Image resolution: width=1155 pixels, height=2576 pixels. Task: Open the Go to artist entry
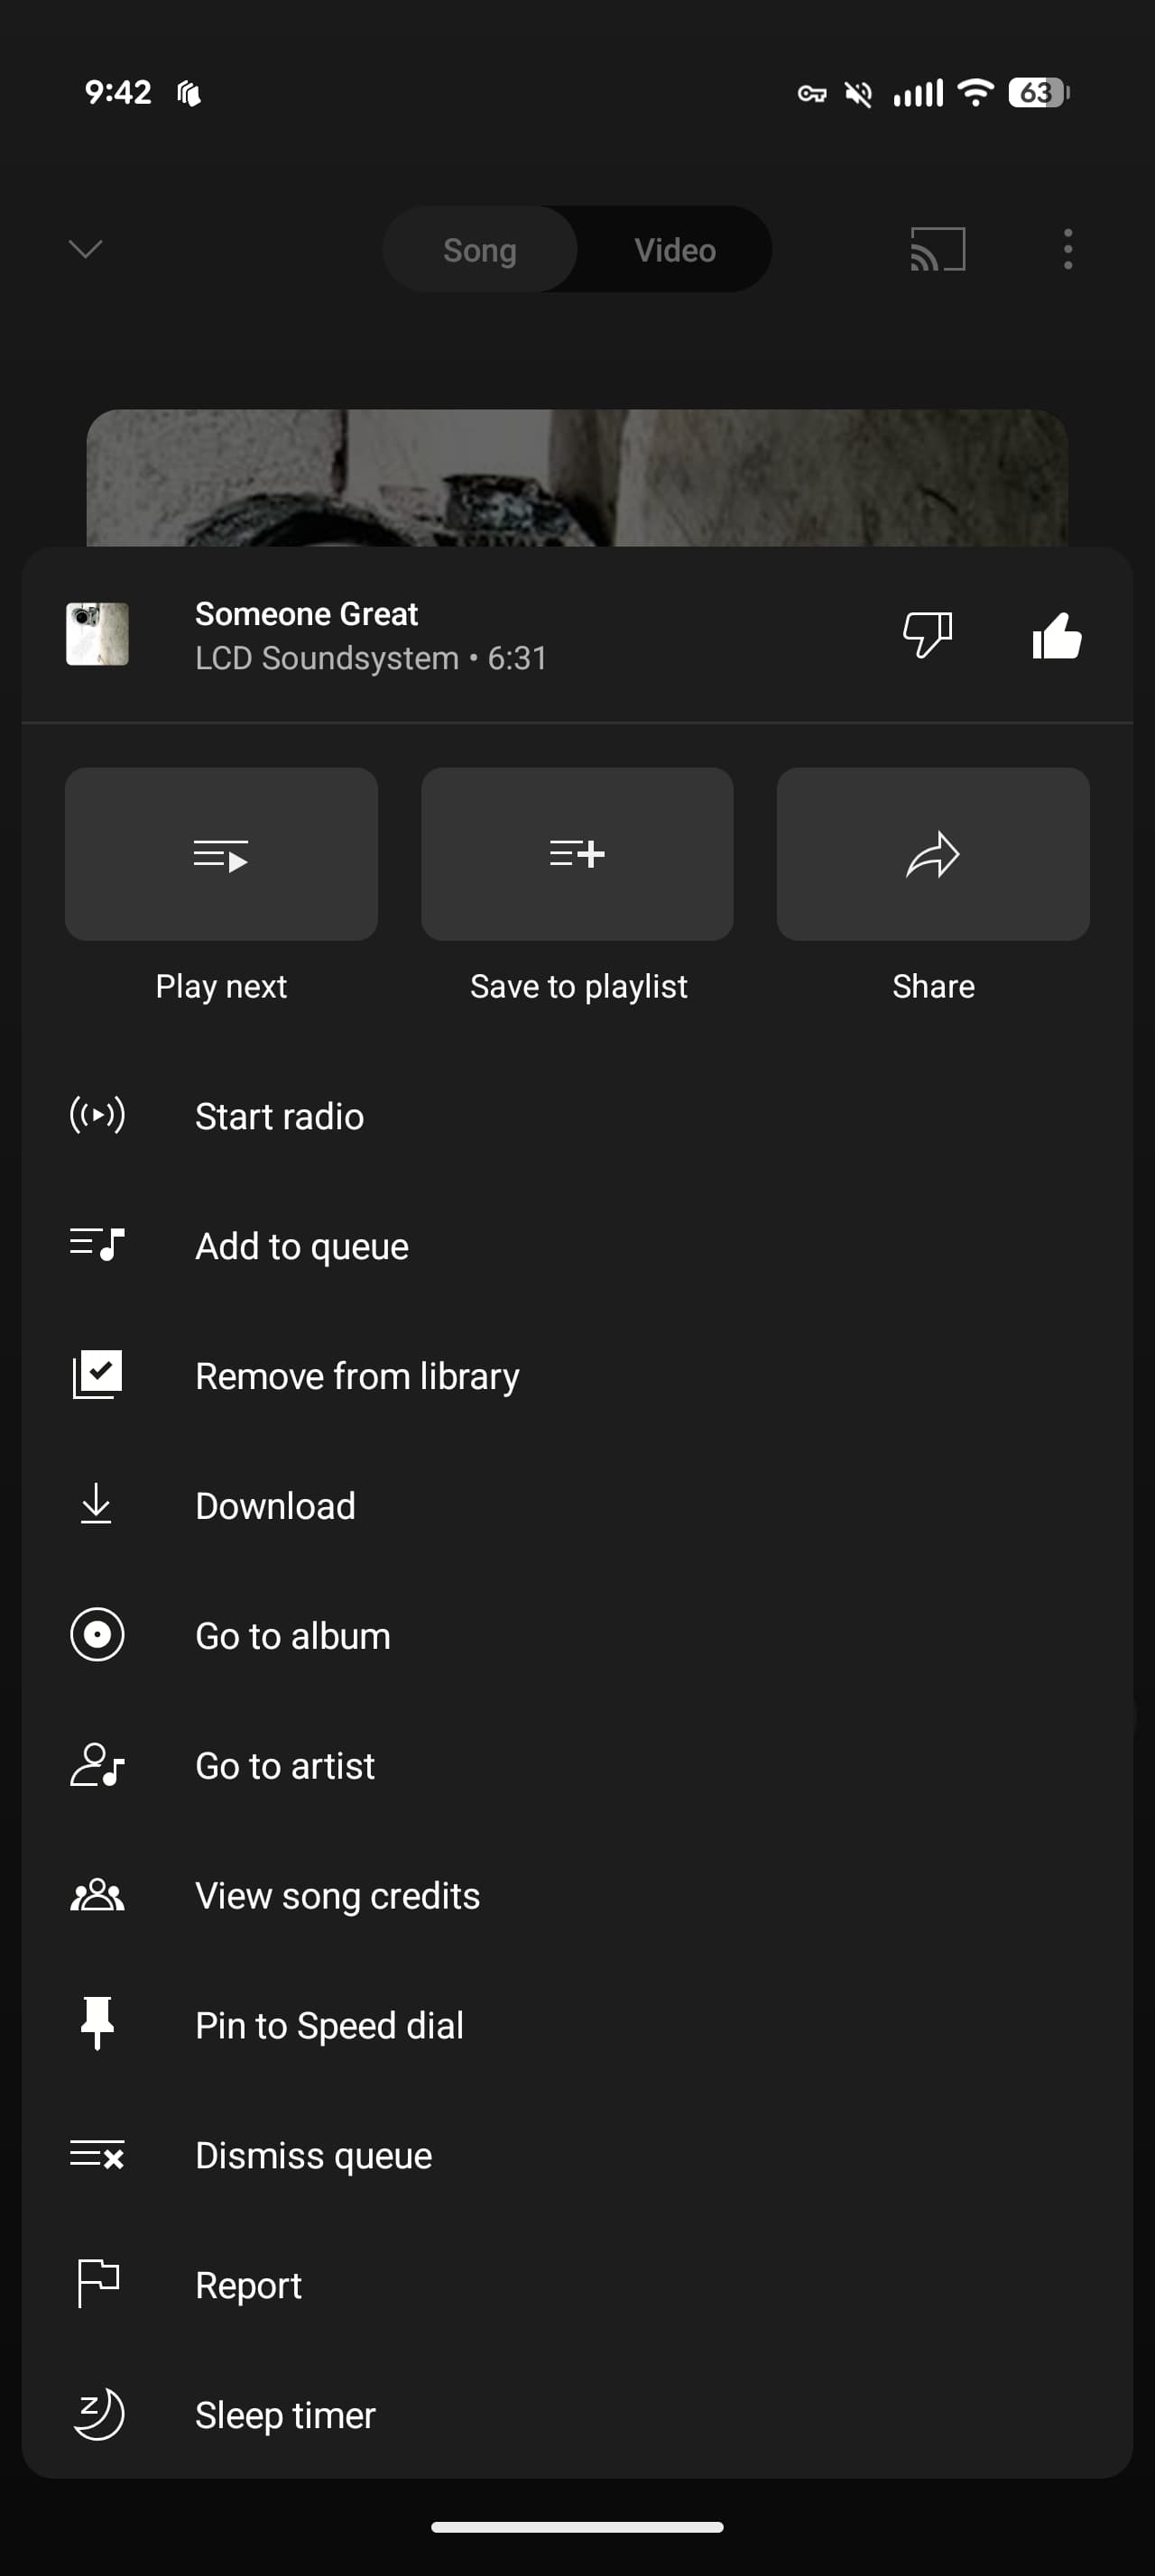(x=285, y=1766)
